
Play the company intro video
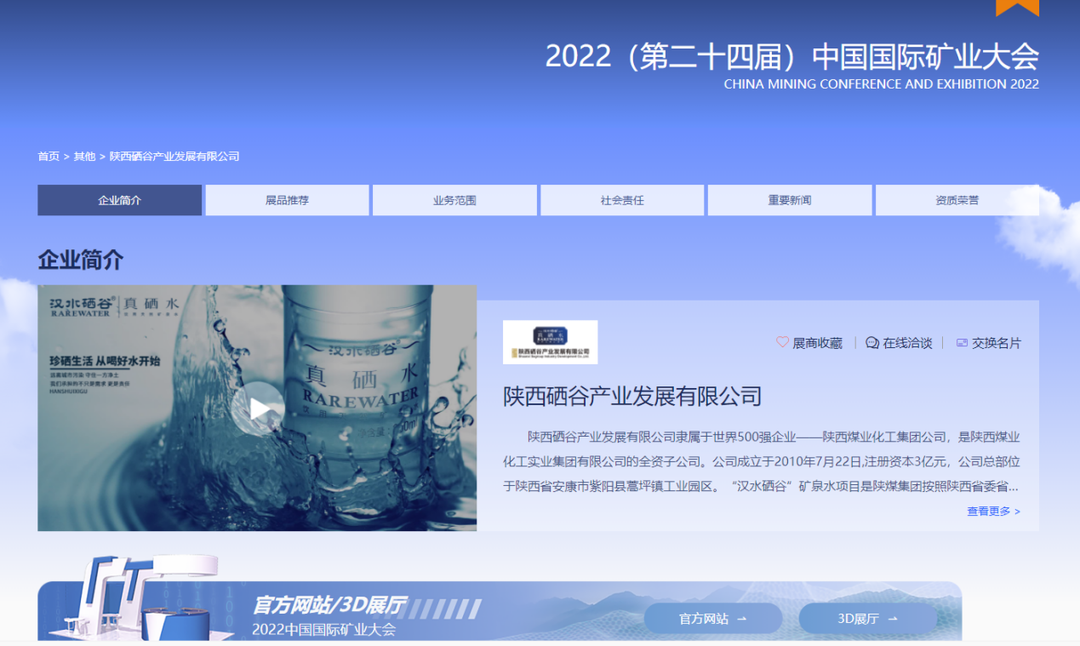tap(258, 408)
